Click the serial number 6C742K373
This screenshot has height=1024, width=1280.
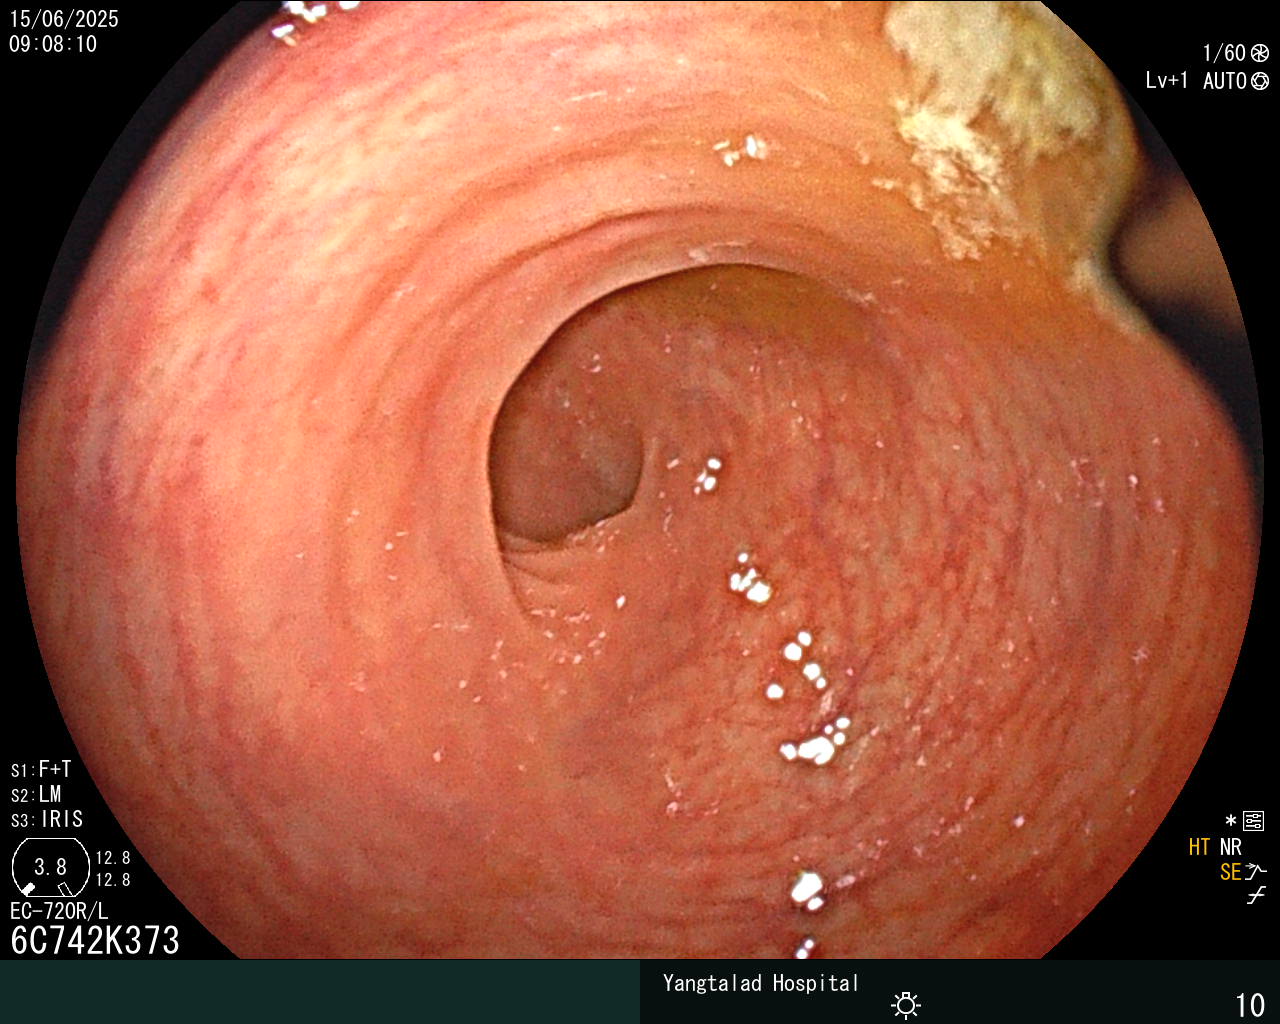95,940
